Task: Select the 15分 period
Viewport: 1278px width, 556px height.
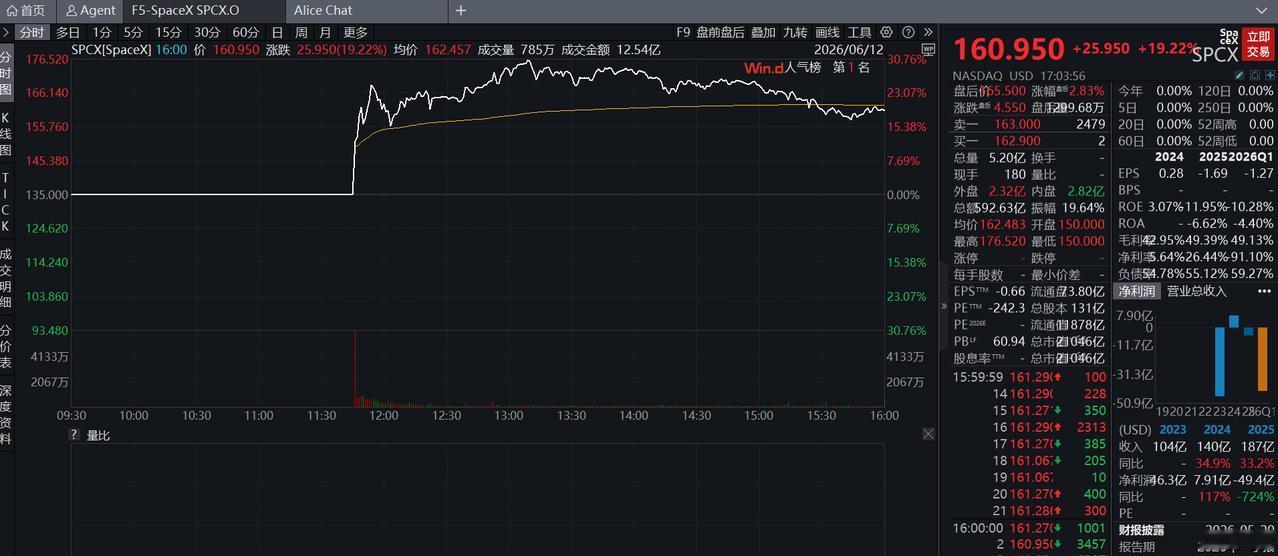Action: point(169,32)
